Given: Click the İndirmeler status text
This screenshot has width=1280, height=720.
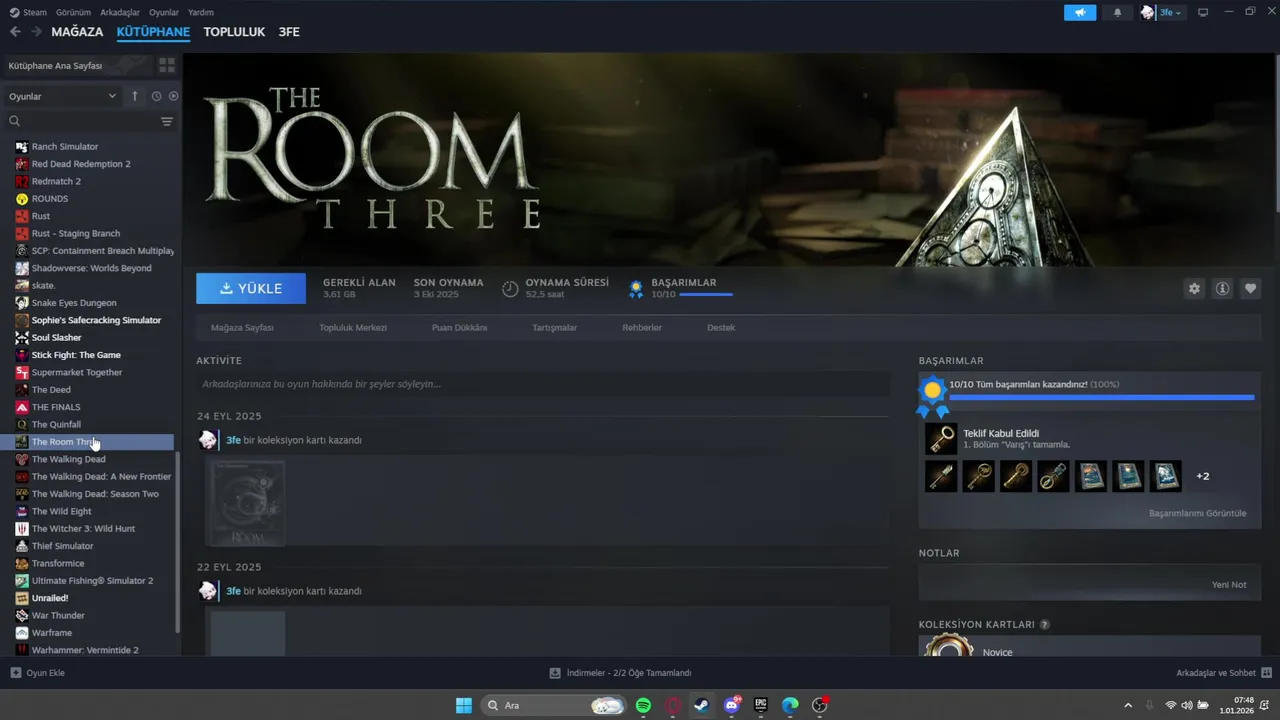Looking at the screenshot, I should 629,673.
